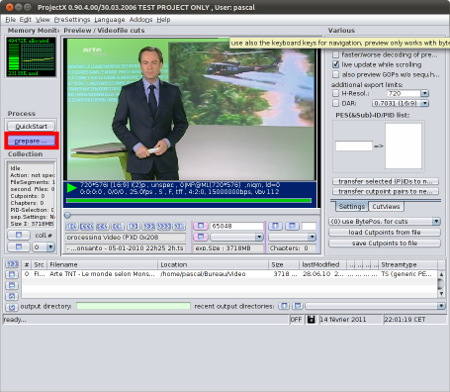Click the Filename column header

click(102, 265)
